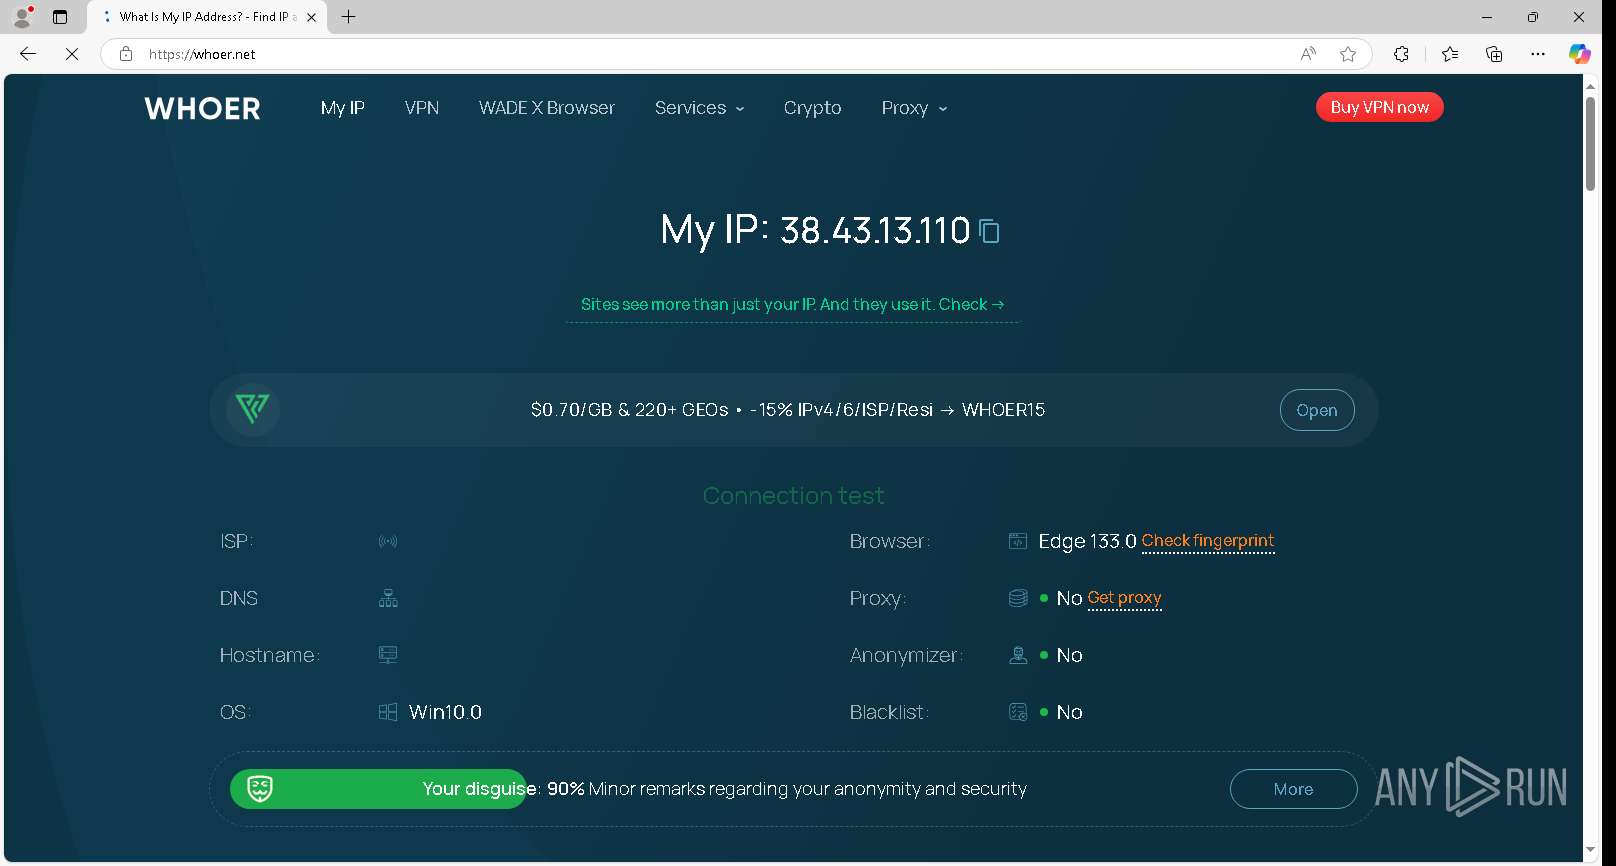The height and width of the screenshot is (866, 1616).
Task: Follow the Check fingerprint link
Action: click(1208, 541)
